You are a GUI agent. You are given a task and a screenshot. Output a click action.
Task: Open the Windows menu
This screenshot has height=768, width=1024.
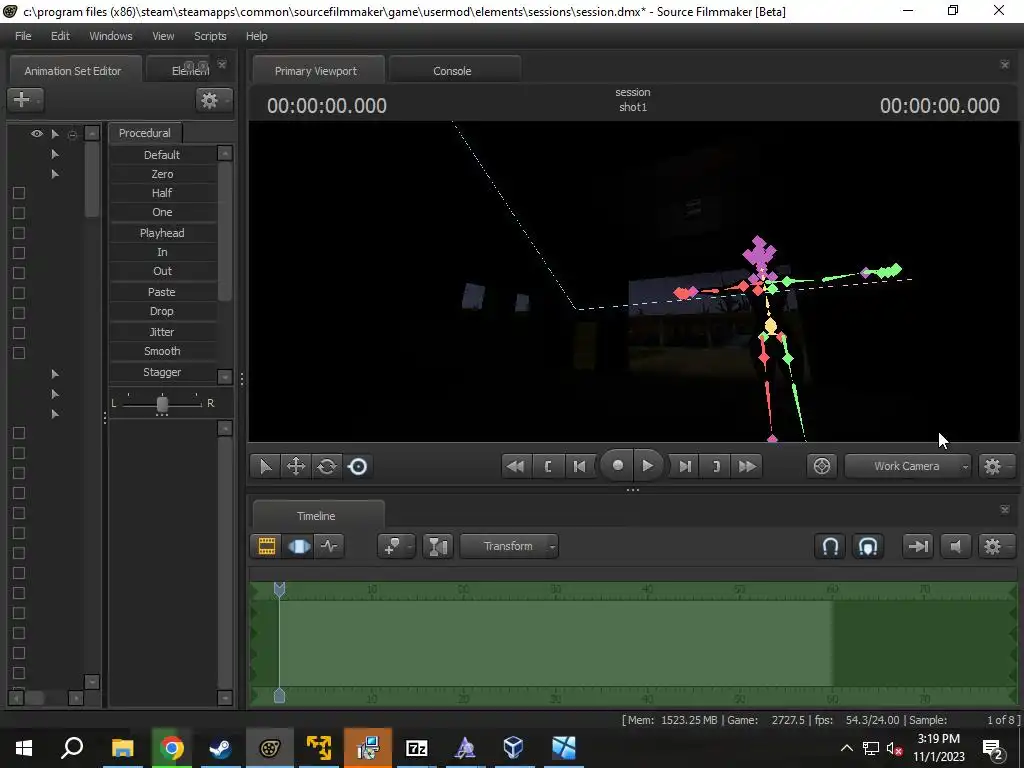click(x=110, y=36)
